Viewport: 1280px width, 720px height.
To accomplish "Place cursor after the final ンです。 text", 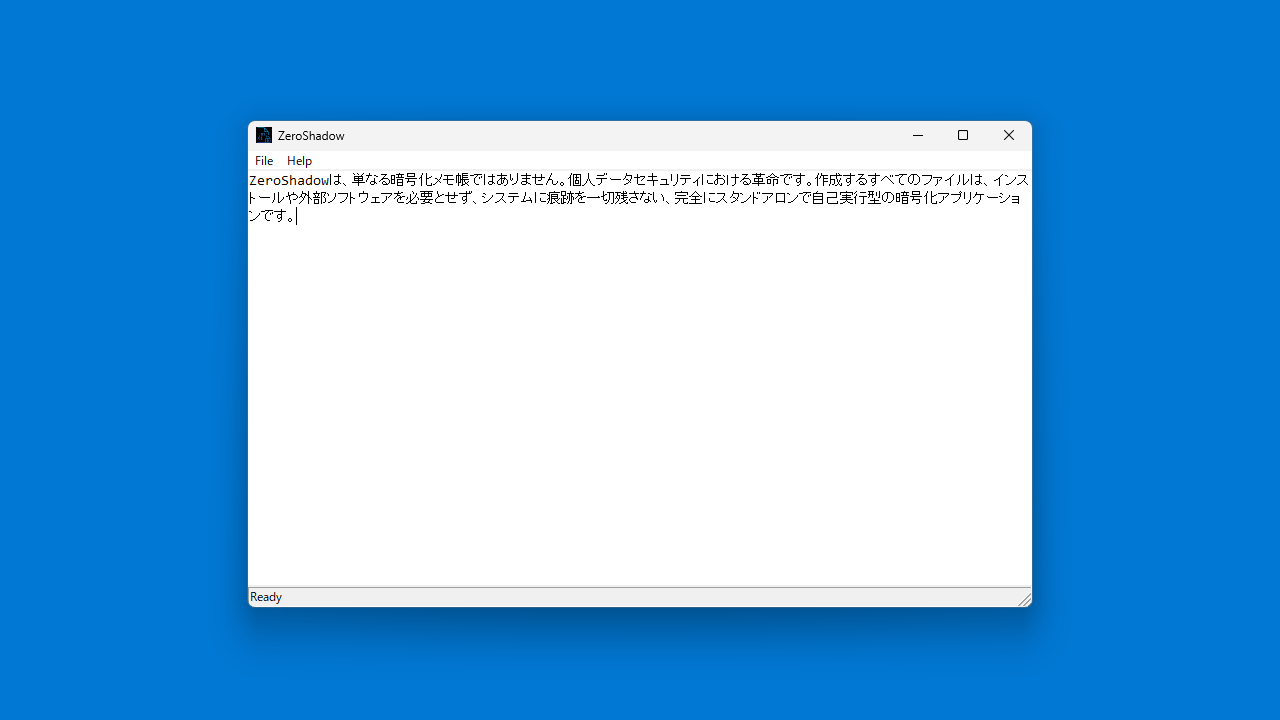I will coord(296,216).
